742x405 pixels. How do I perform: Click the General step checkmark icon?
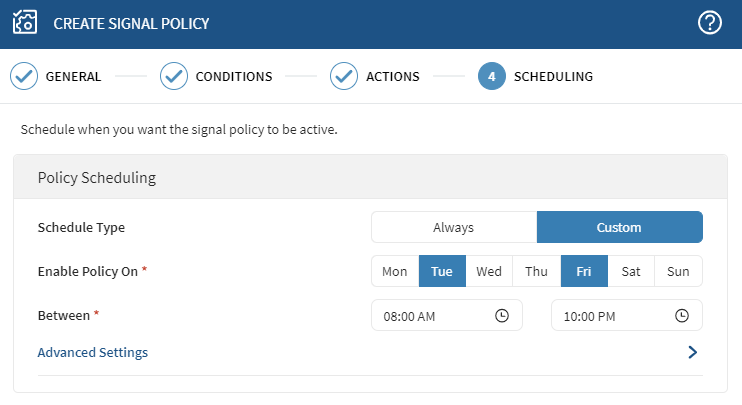click(x=24, y=76)
